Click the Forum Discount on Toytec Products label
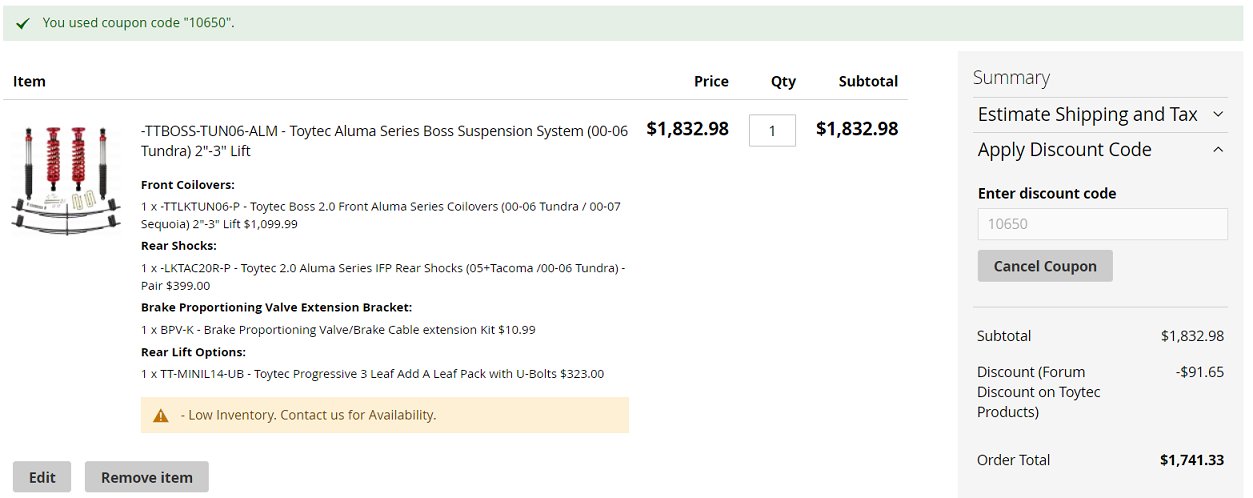This screenshot has height=498, width=1253. point(1039,392)
